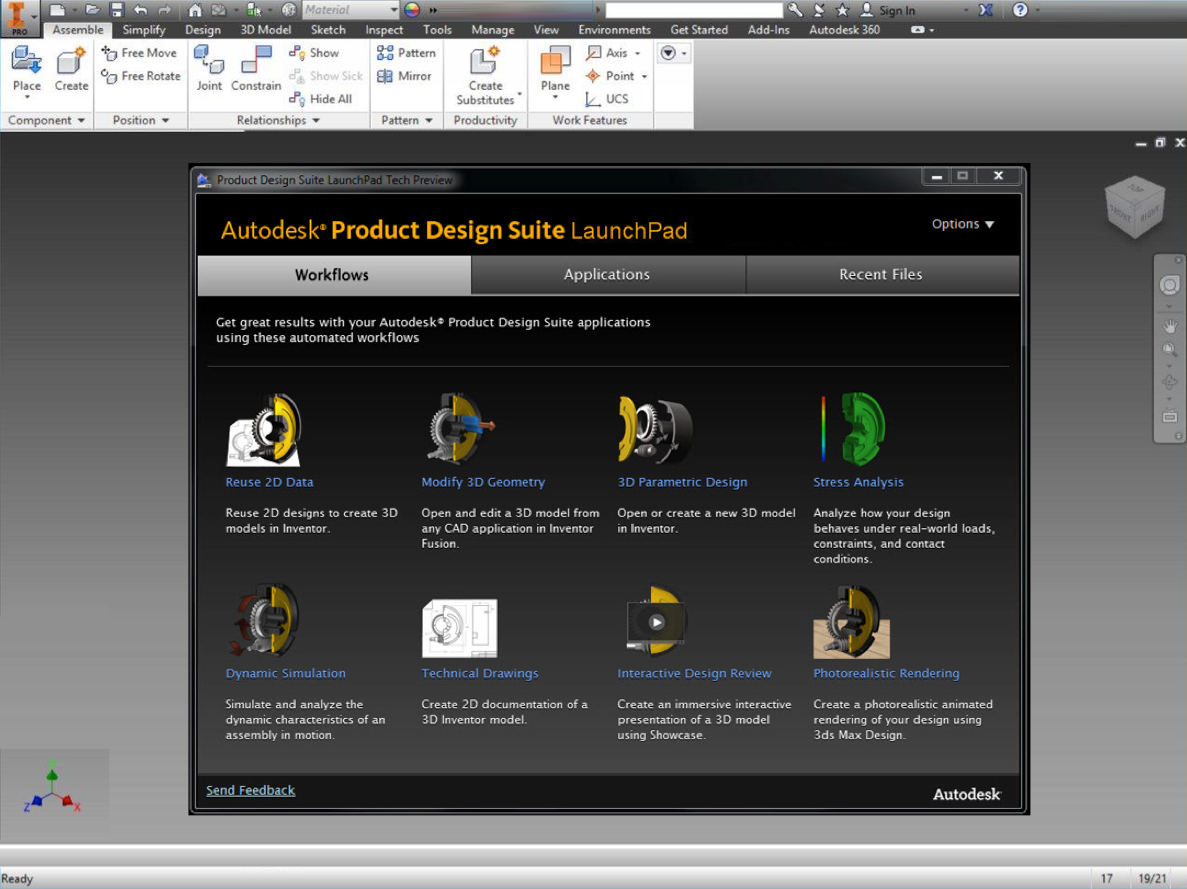Screen dimensions: 1187x889
Task: Select the Joint tool icon
Action: point(209,63)
